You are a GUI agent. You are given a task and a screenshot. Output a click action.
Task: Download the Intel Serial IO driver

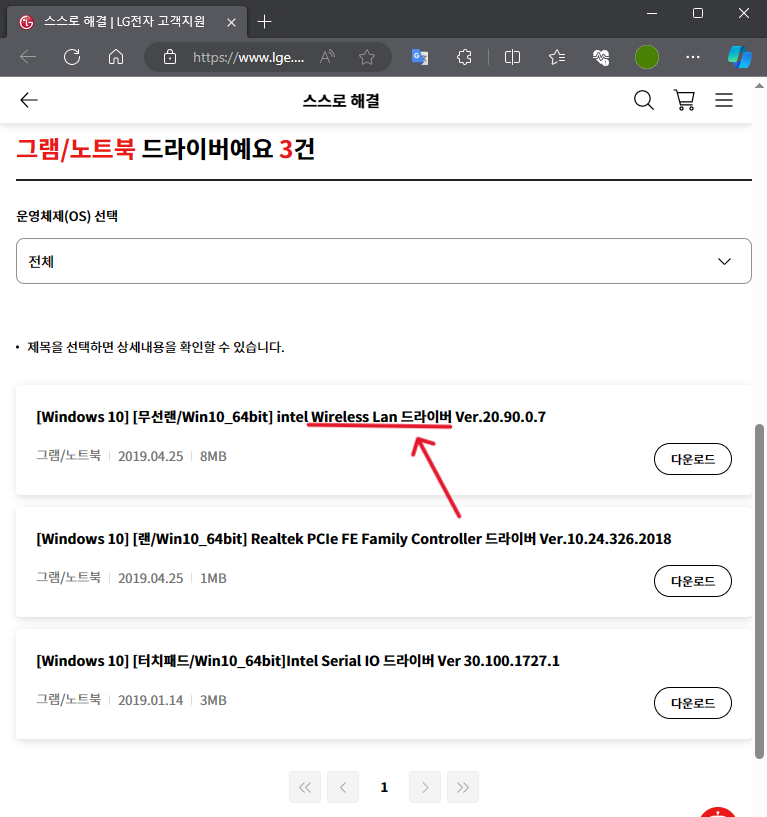tap(692, 703)
